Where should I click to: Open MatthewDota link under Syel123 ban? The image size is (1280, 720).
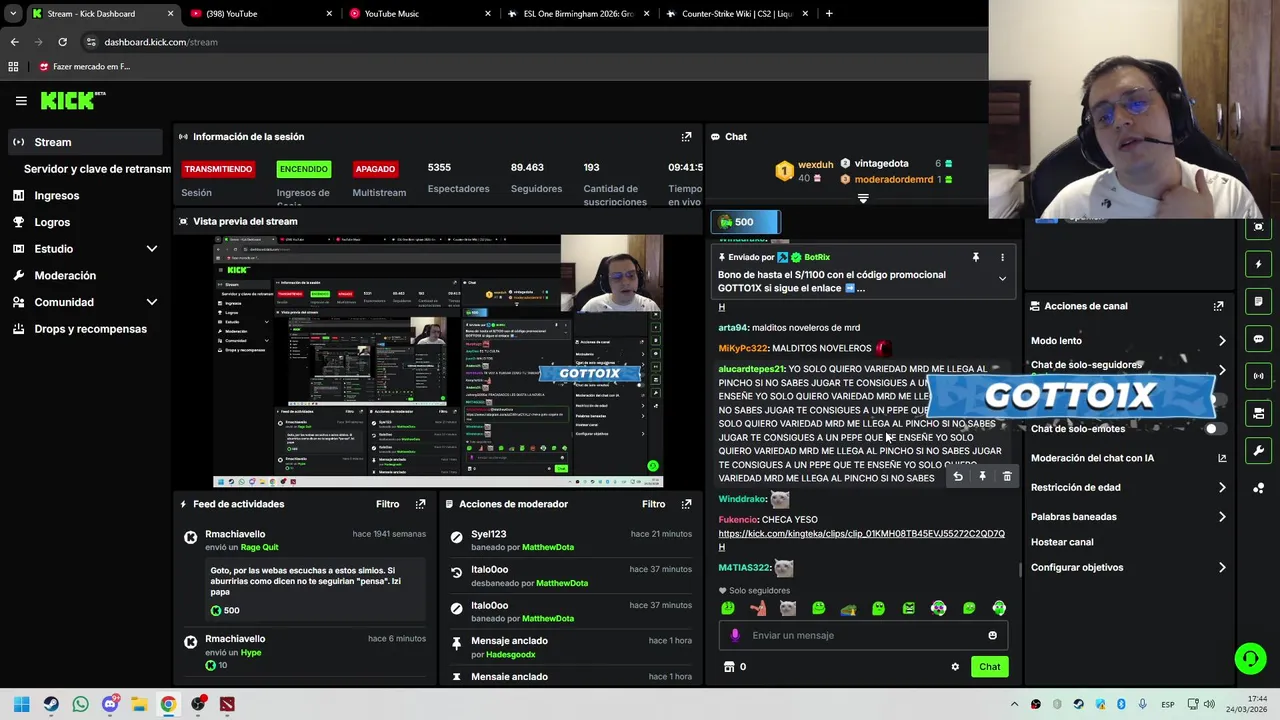[548, 547]
